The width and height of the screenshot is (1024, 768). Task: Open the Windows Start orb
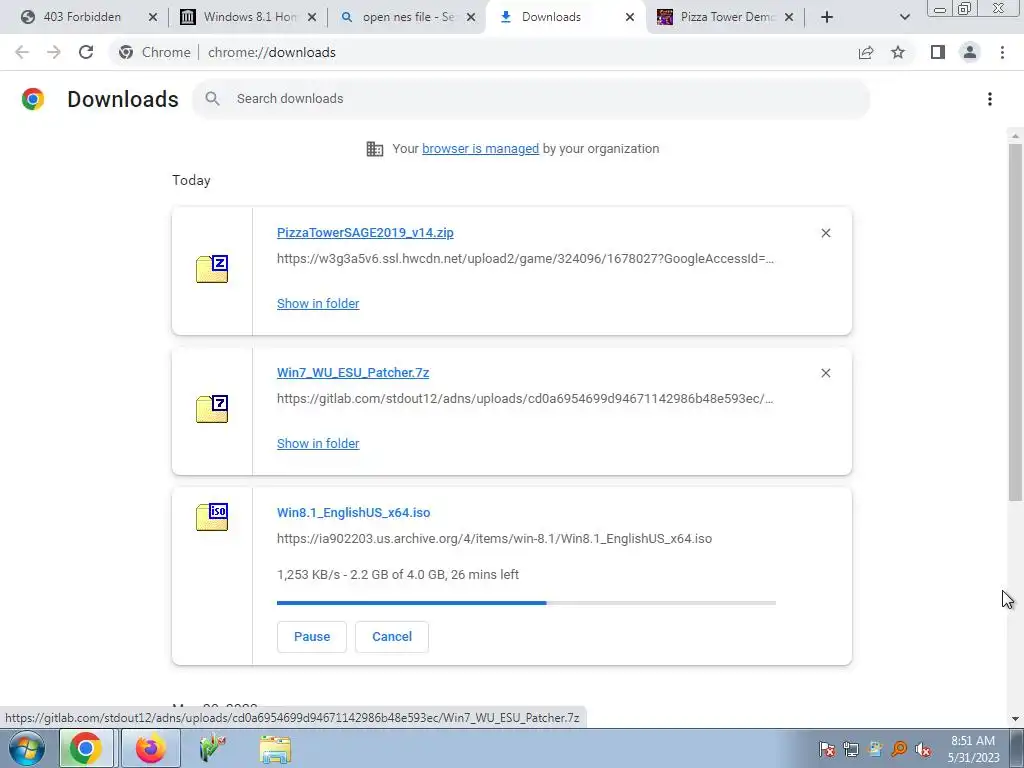click(x=27, y=748)
